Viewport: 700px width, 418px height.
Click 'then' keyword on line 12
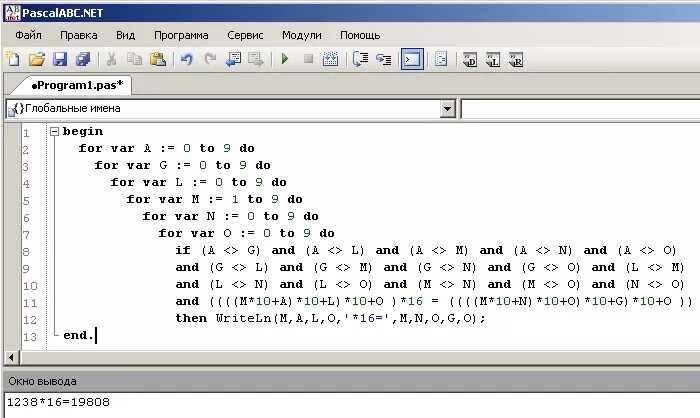(x=191, y=318)
